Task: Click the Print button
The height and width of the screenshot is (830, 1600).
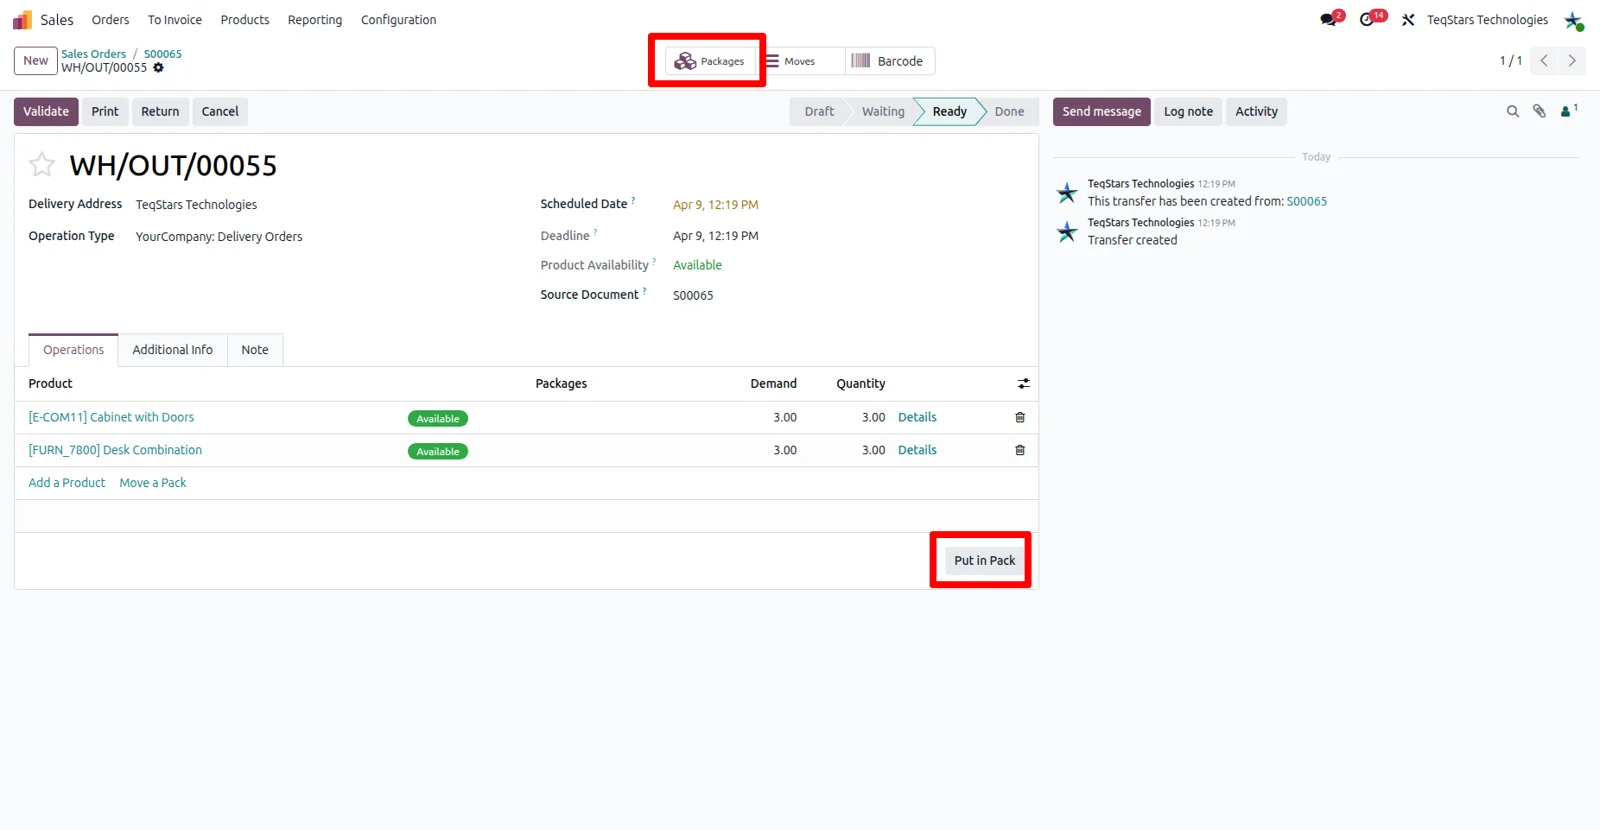Action: pos(105,112)
